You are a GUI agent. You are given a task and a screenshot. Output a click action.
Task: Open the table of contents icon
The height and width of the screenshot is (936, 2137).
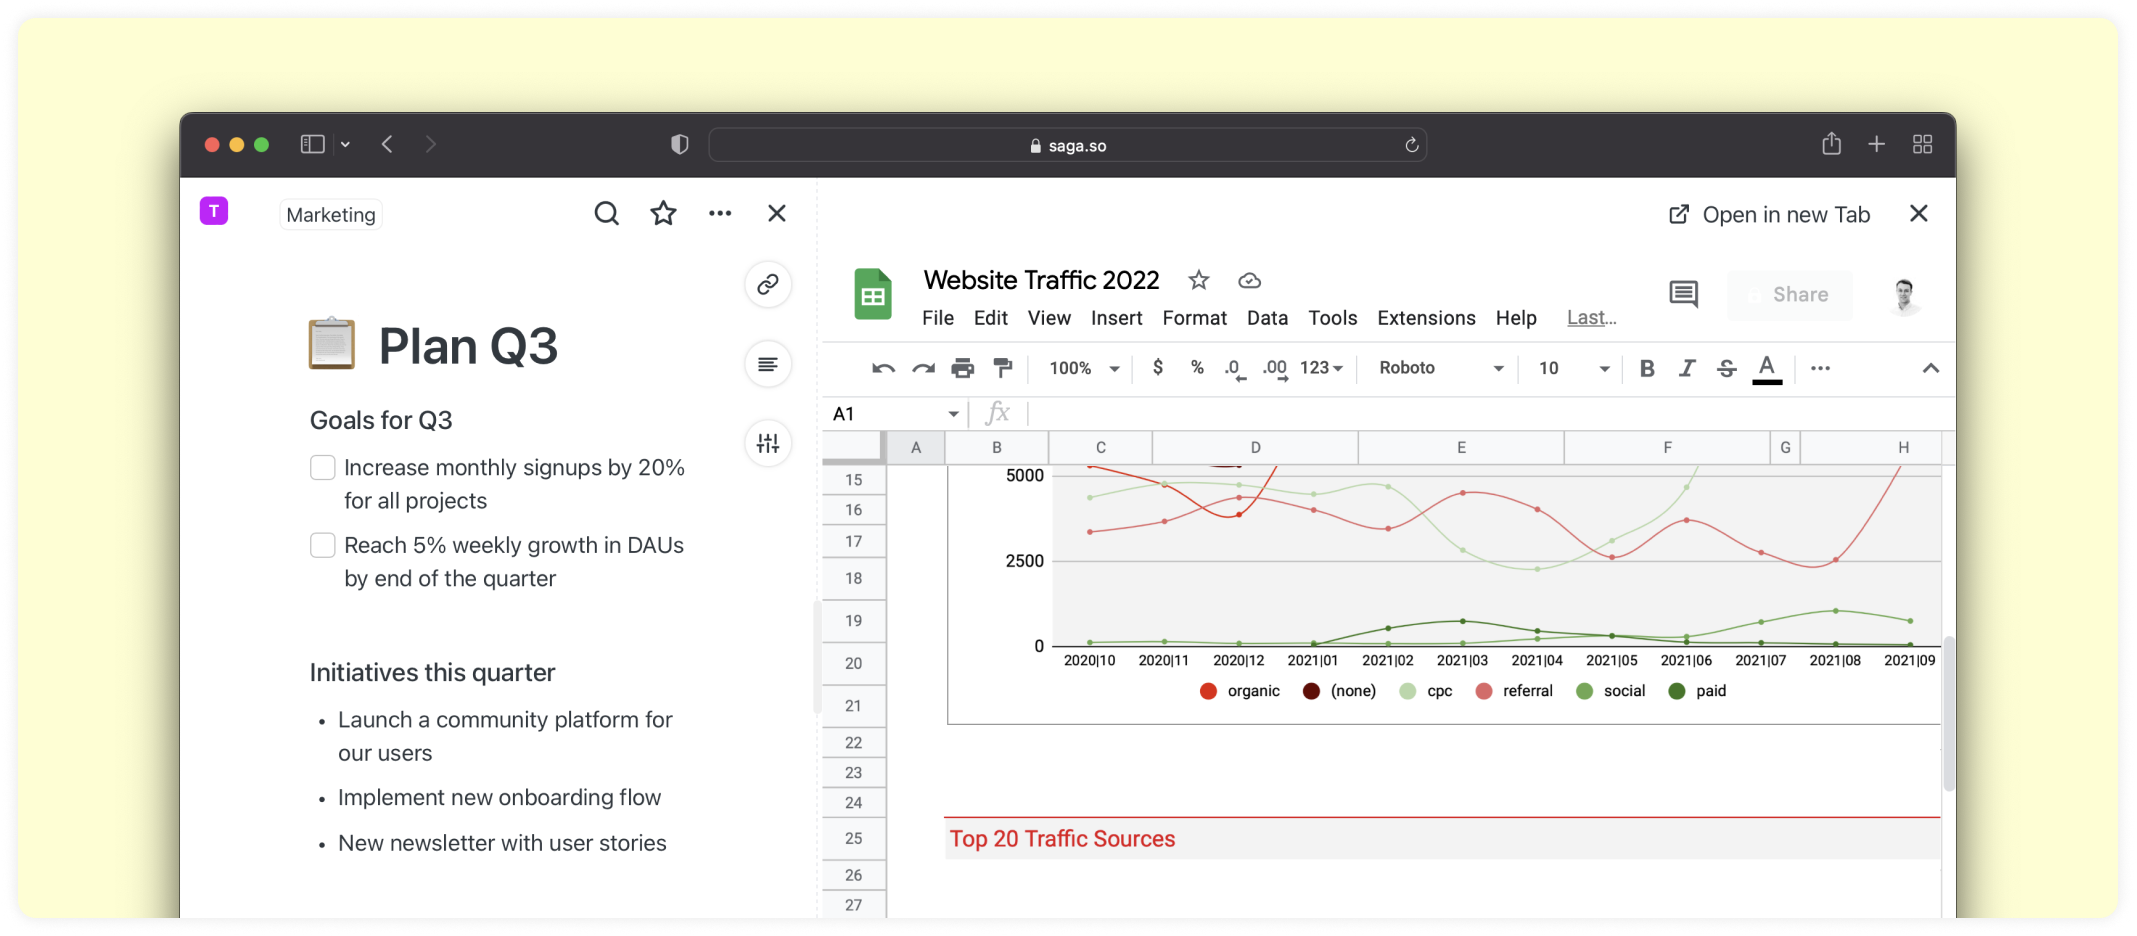tap(768, 364)
